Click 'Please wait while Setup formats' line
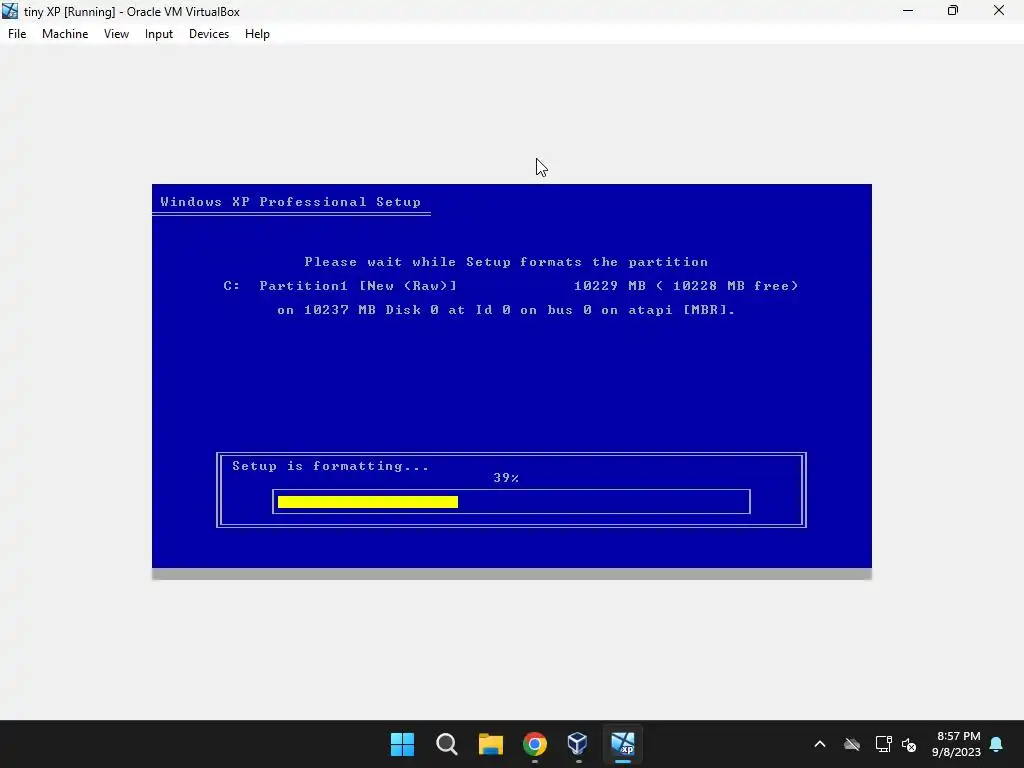 [506, 262]
